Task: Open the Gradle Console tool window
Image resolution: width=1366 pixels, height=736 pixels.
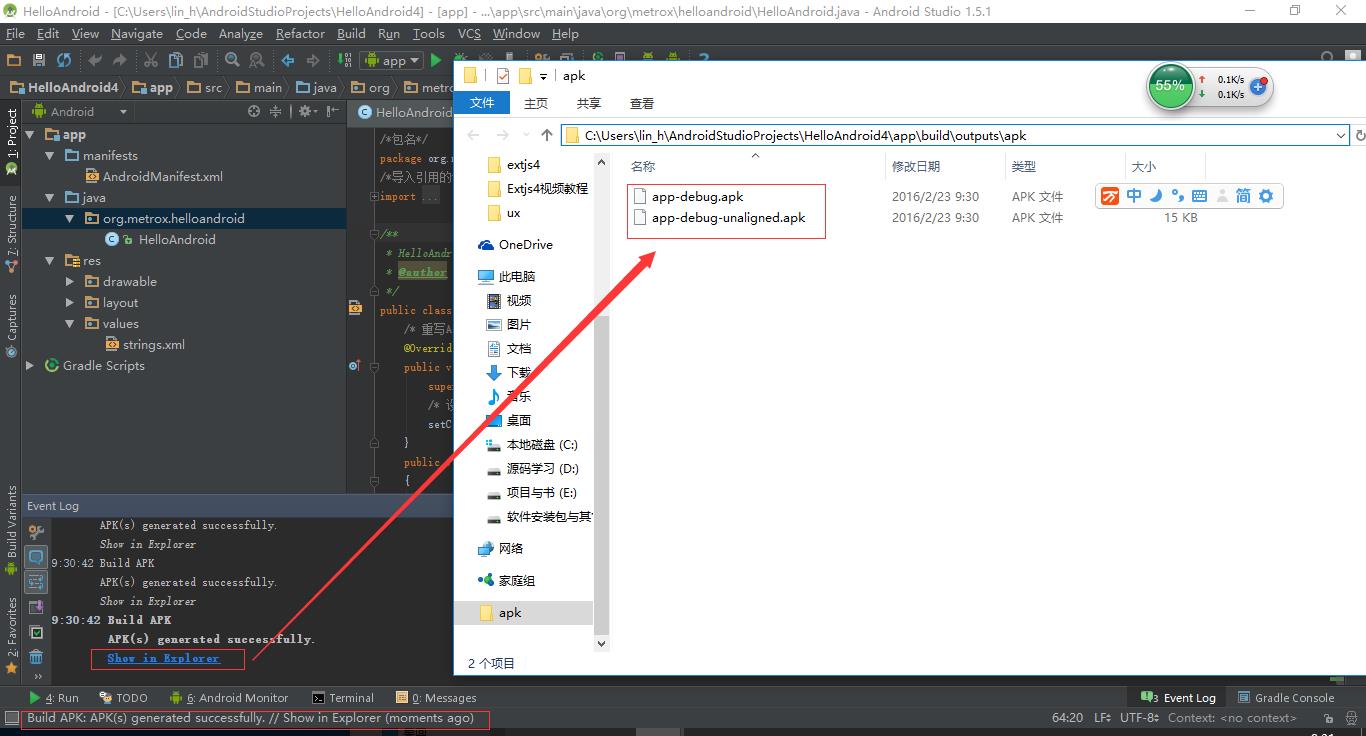Action: point(1286,698)
